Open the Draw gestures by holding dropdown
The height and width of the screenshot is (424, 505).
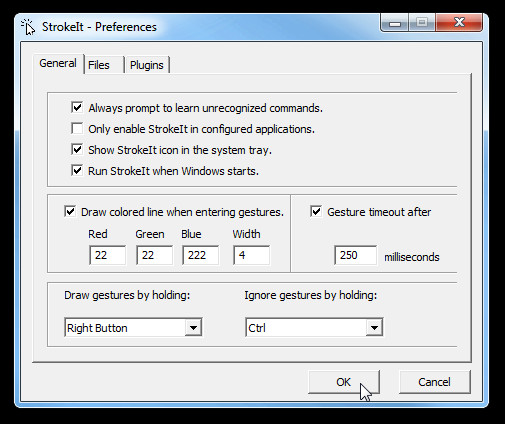pos(193,328)
